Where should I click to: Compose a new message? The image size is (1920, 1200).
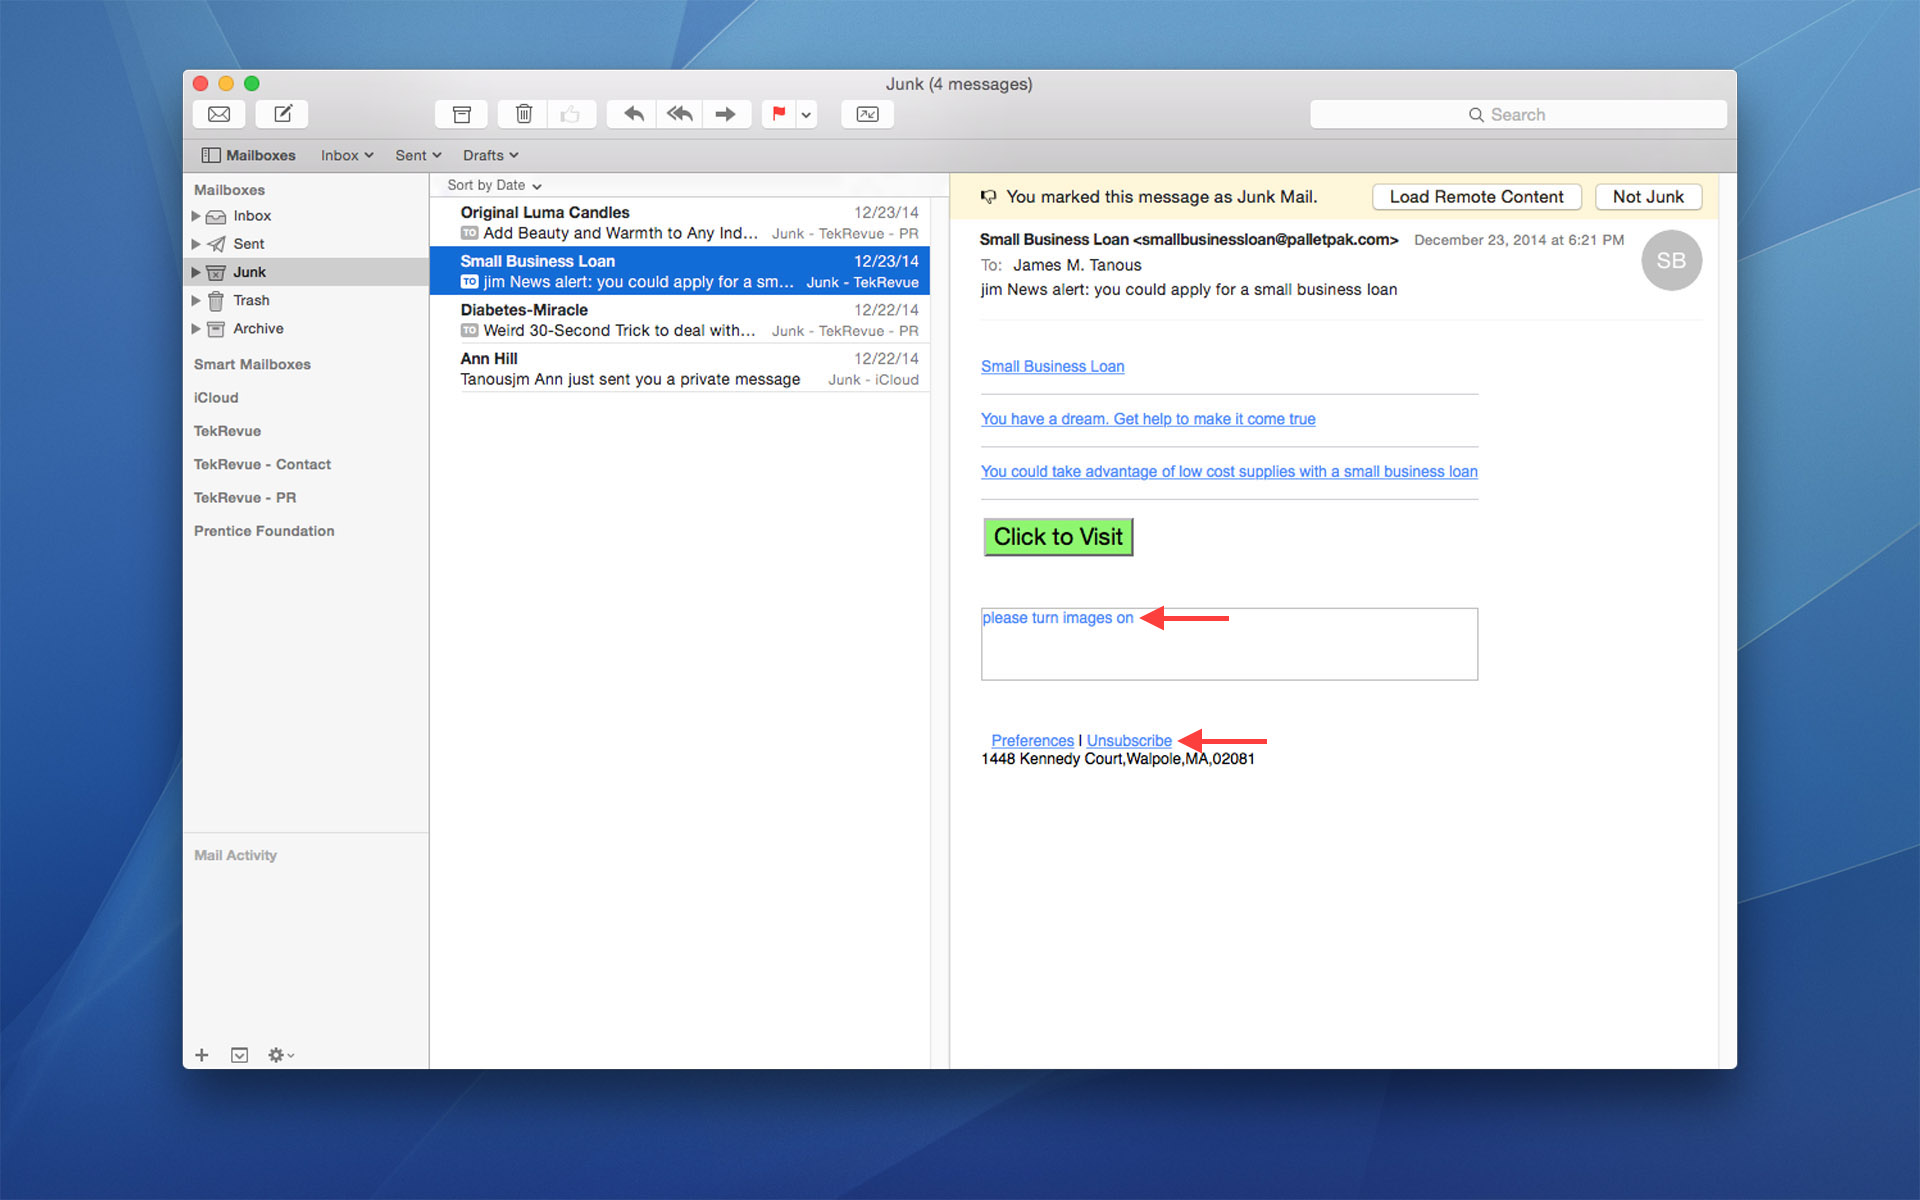(282, 114)
